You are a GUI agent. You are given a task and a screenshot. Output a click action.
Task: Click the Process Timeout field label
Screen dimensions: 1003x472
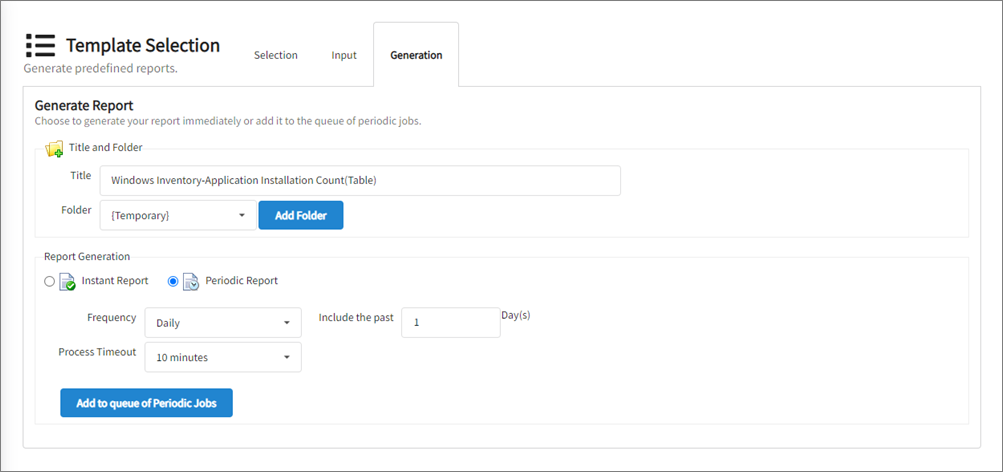(x=97, y=352)
